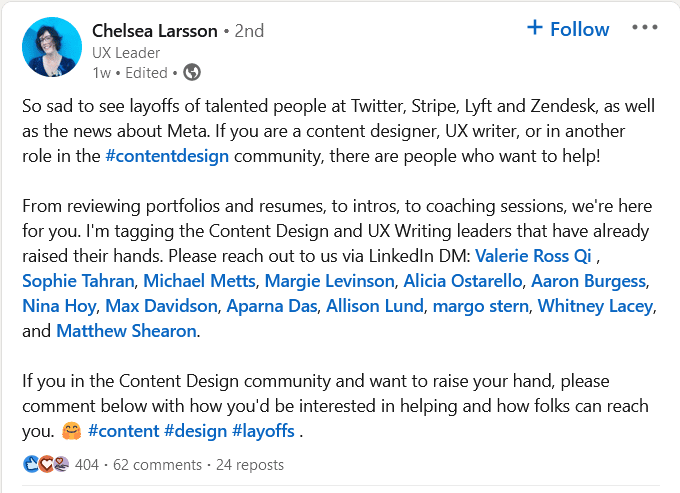Follow Chelsea Larsson

568,29
